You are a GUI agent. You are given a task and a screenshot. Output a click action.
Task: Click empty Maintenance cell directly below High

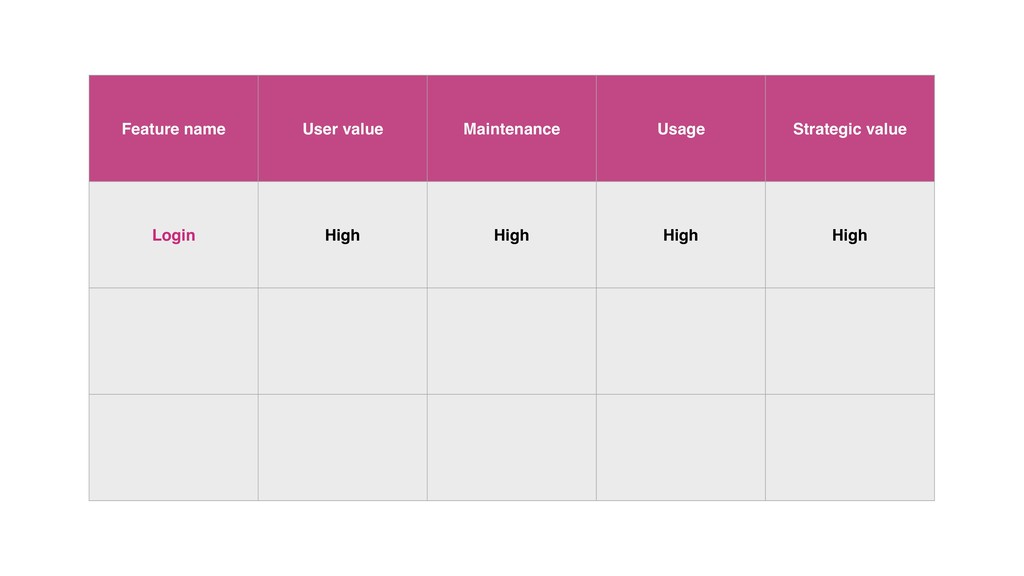click(511, 341)
